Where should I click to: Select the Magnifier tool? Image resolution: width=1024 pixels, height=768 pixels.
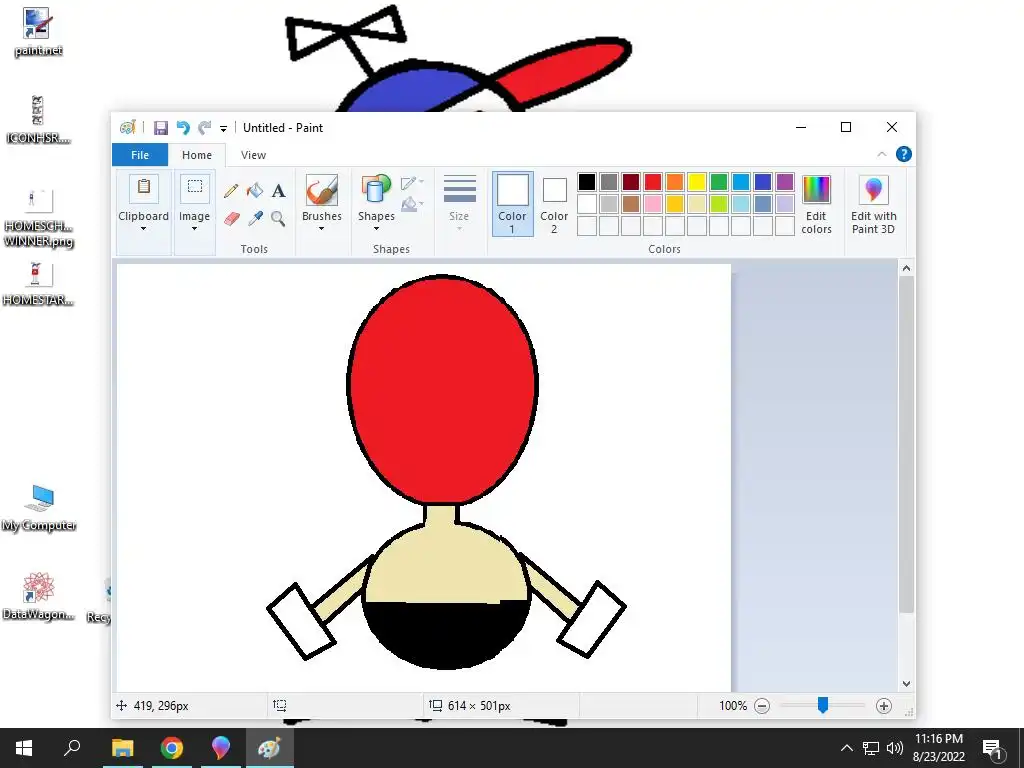278,218
